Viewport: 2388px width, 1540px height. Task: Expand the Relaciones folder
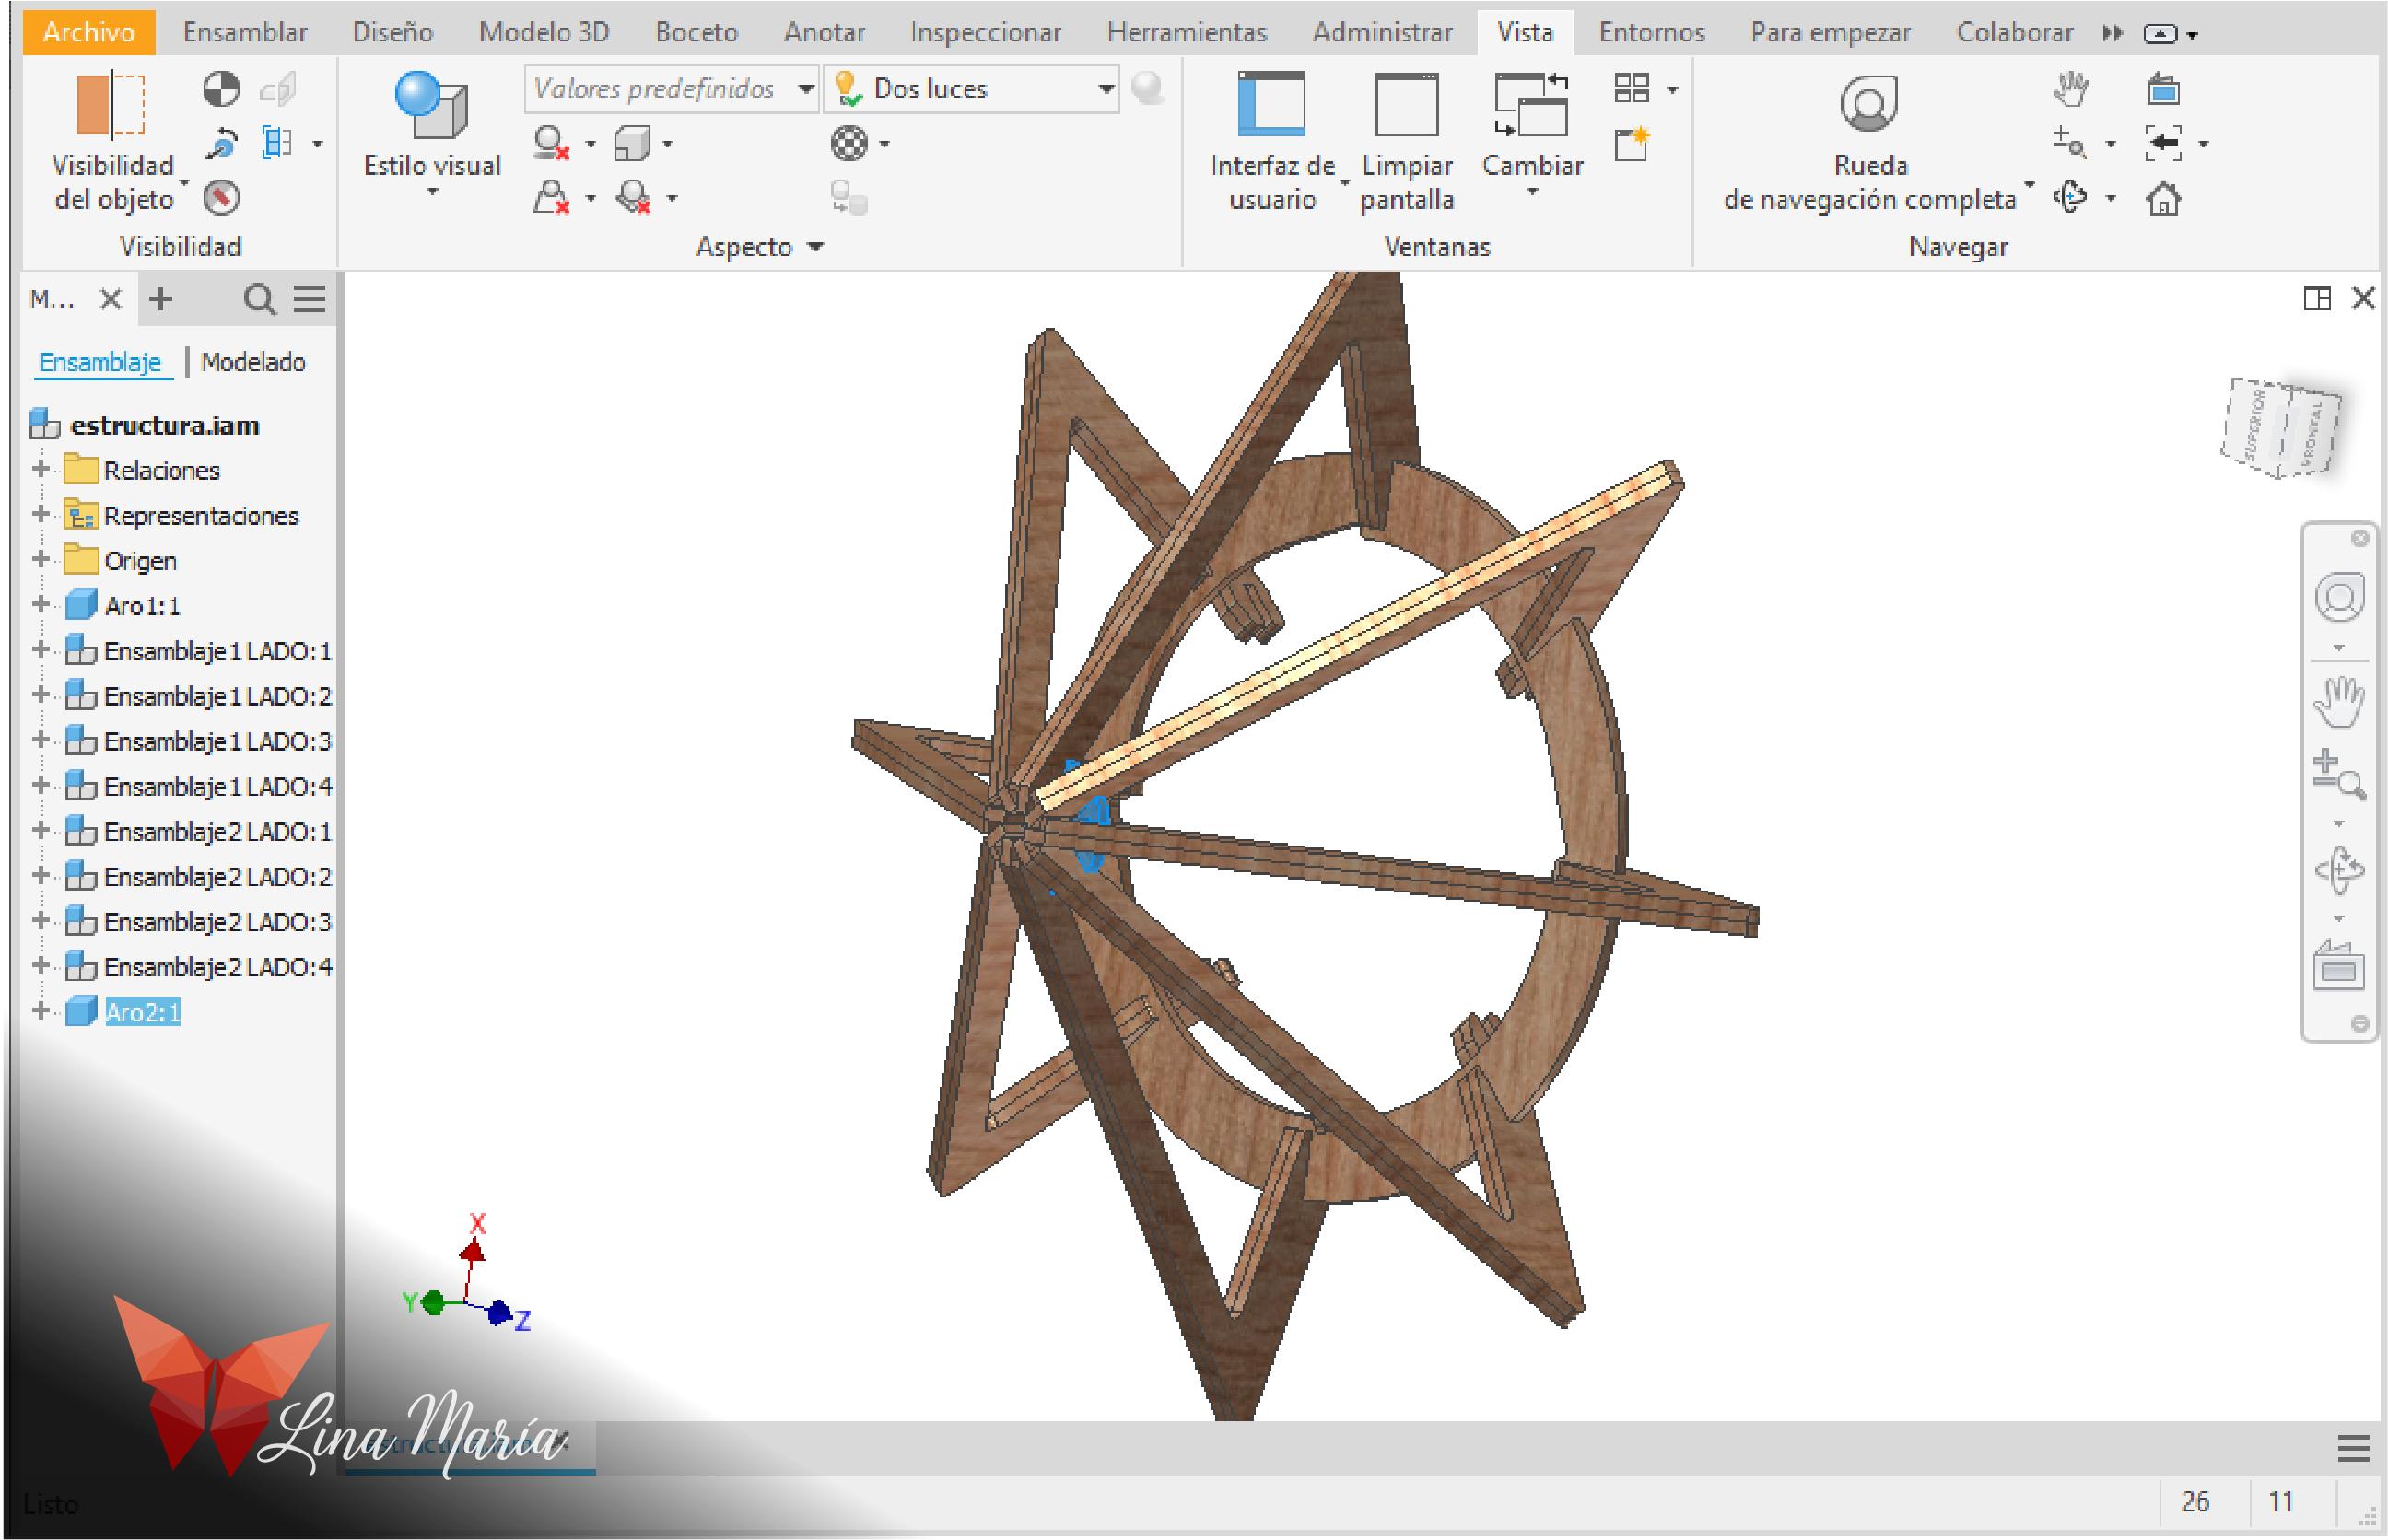coord(41,468)
